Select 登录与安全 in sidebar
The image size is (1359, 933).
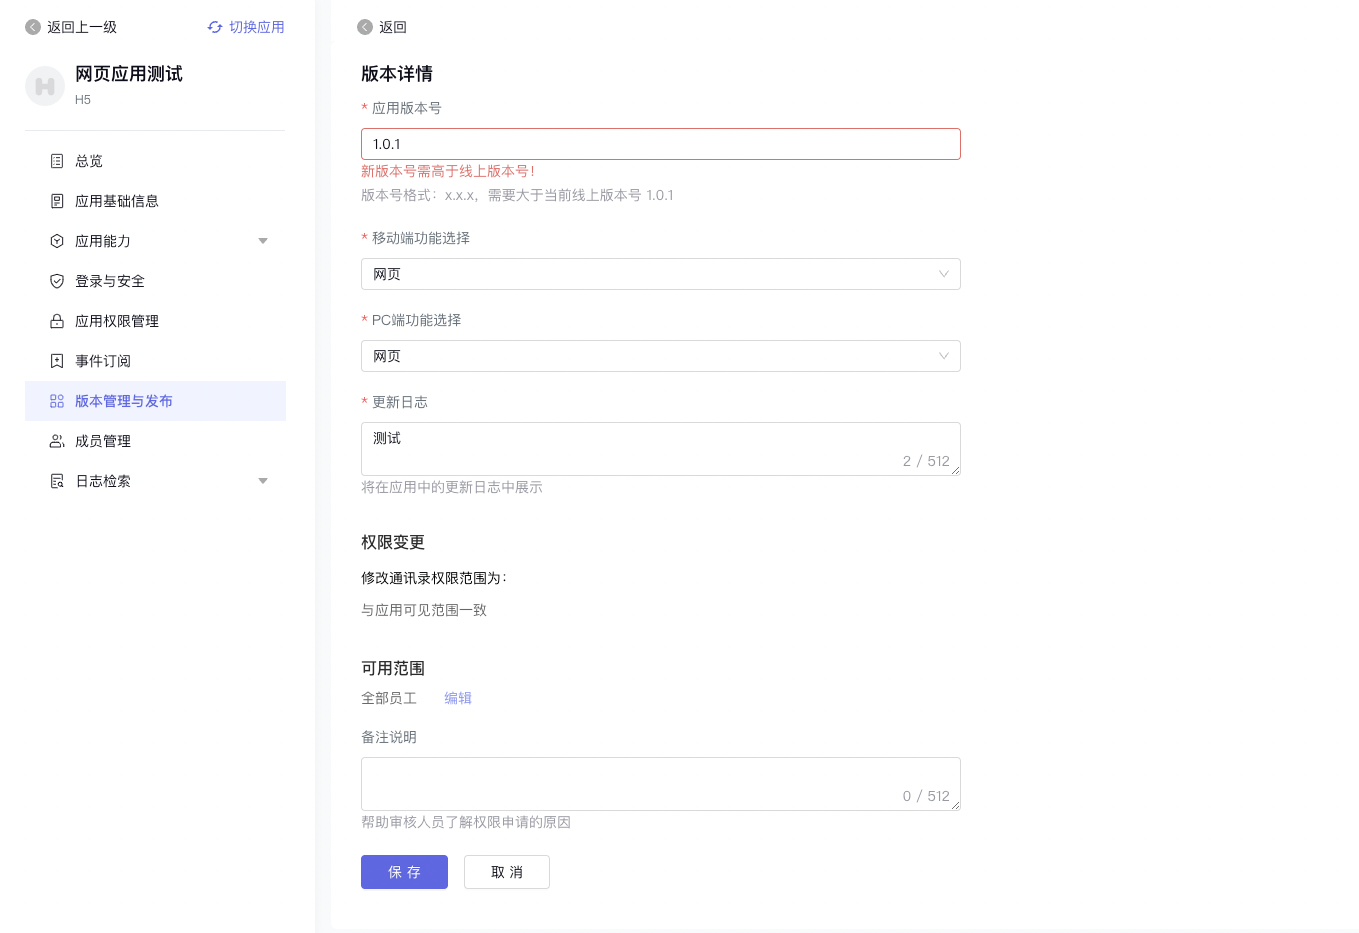(155, 281)
